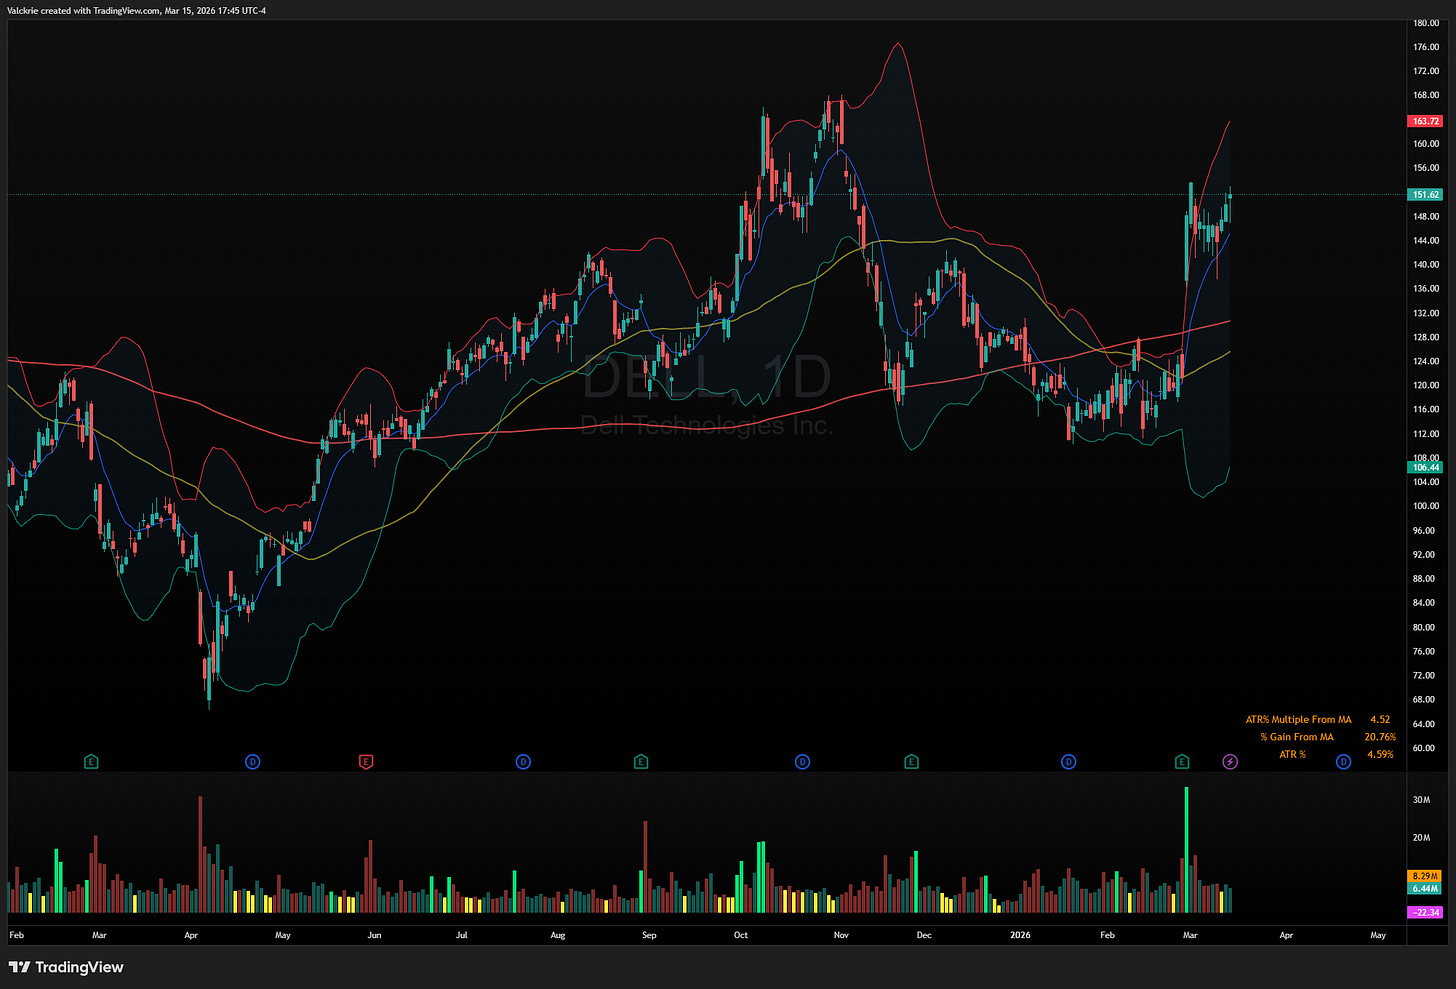Click the tall red volume bar in early April 2025
This screenshot has height=989, width=1456.
click(200, 855)
